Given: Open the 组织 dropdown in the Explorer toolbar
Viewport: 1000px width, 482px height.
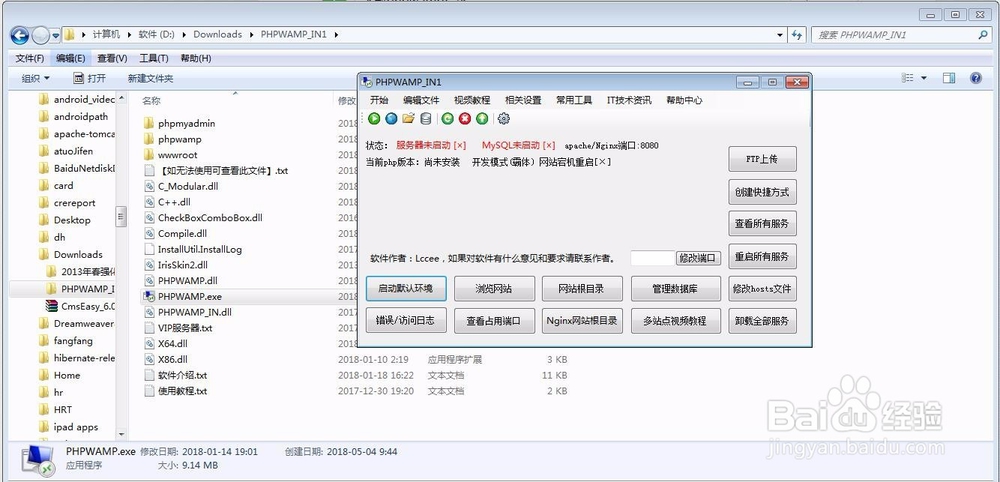Looking at the screenshot, I should coord(36,78).
